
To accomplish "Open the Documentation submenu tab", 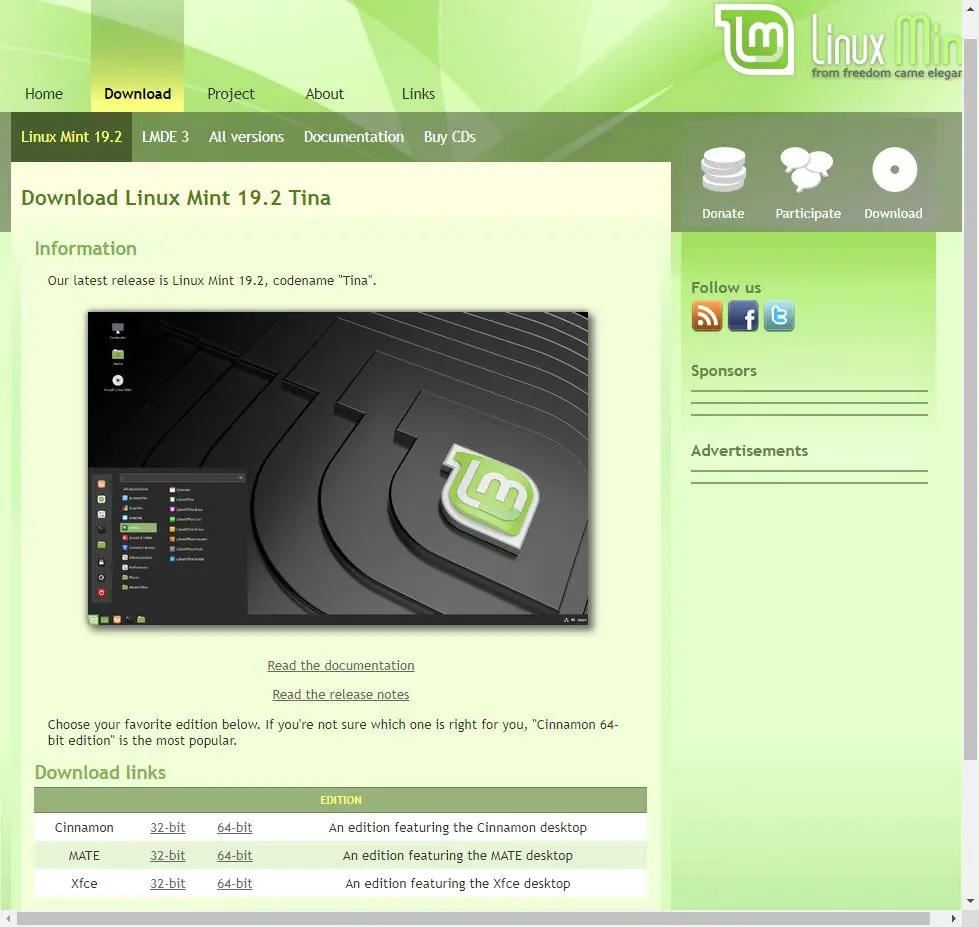I will (x=354, y=137).
